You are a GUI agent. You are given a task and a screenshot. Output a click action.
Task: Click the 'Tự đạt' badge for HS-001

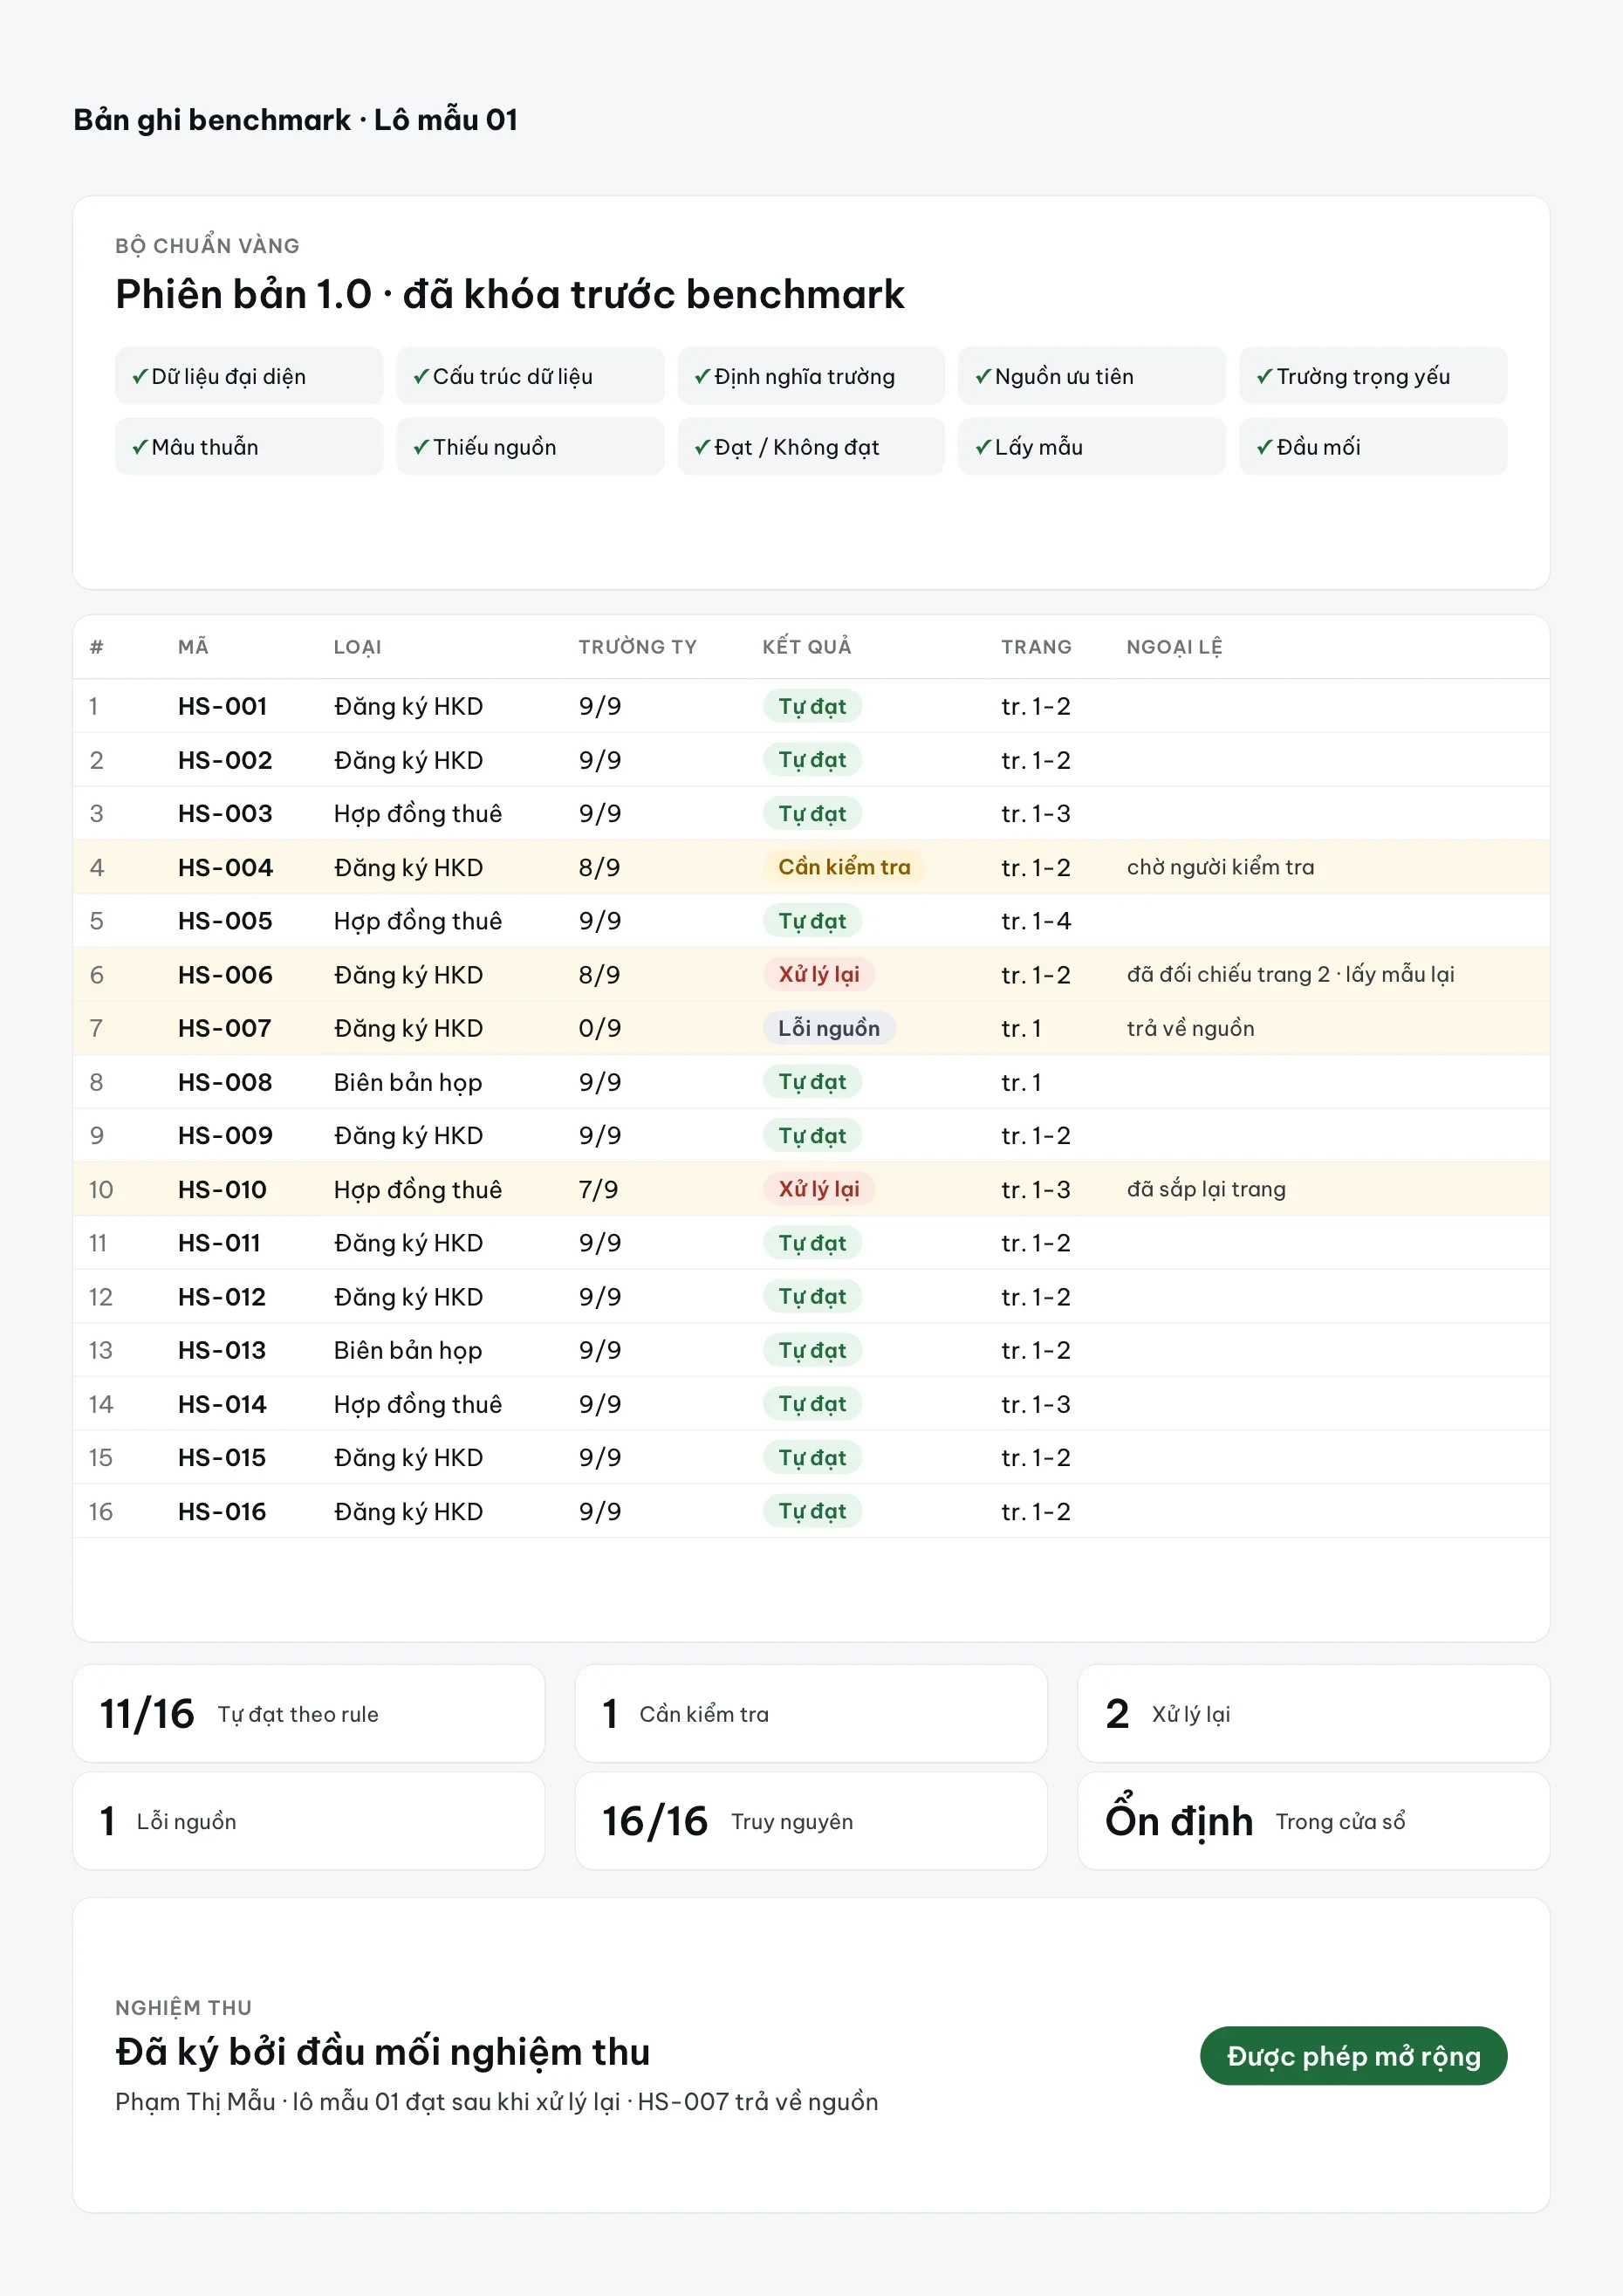click(812, 706)
